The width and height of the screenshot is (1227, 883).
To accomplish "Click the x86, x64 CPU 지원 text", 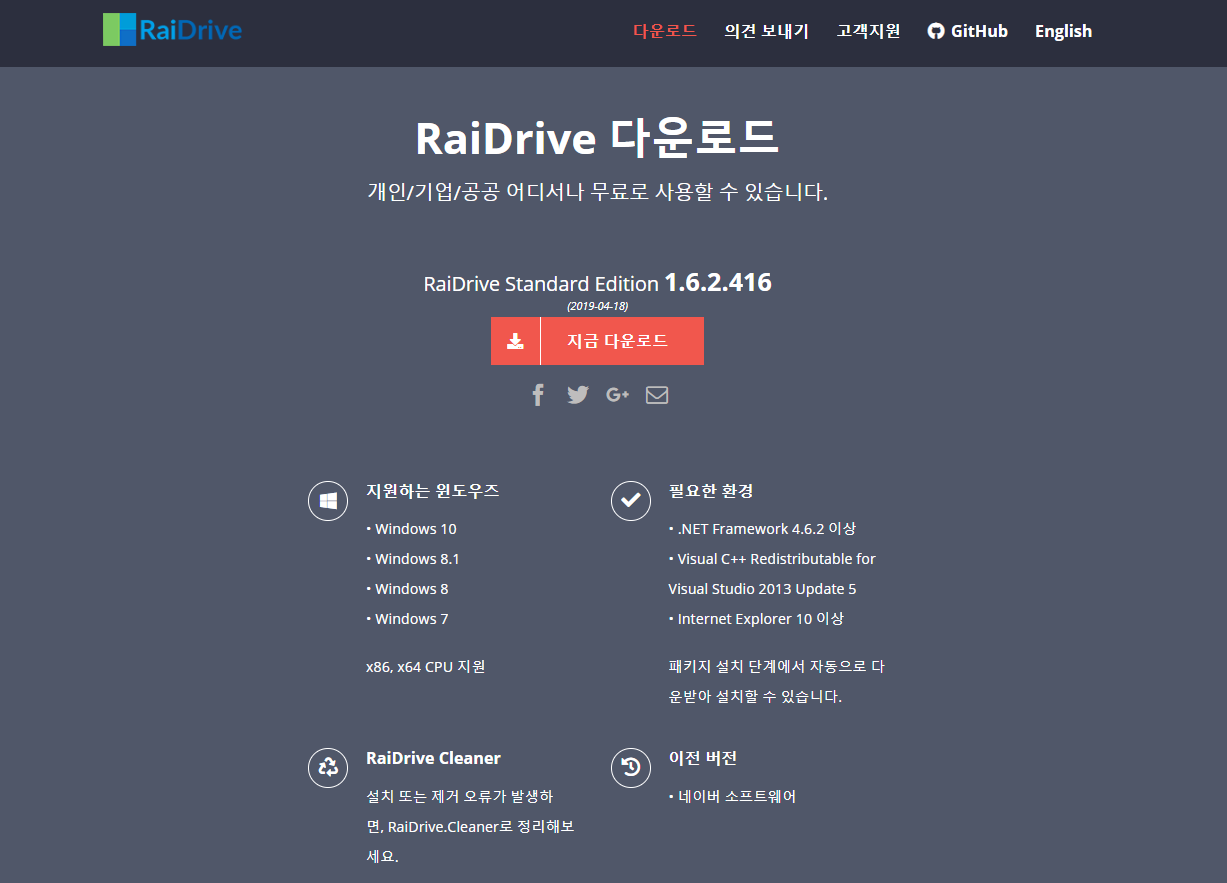I will click(x=426, y=666).
